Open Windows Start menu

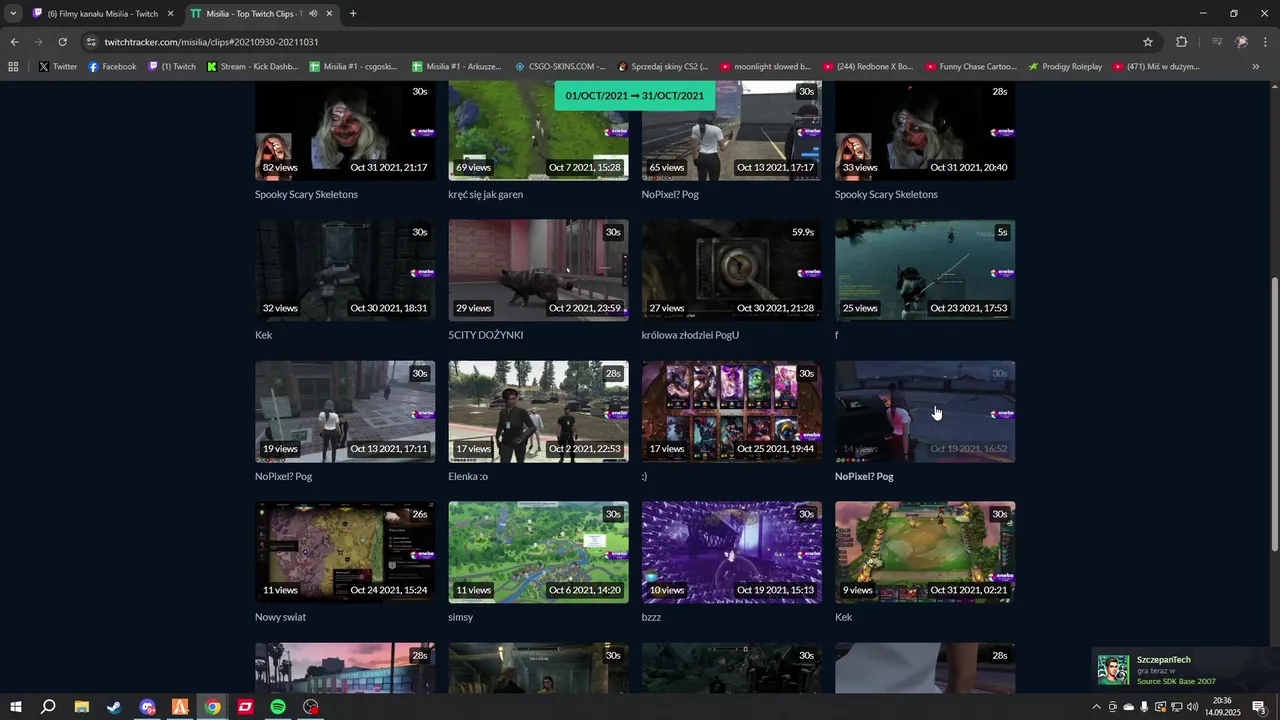(16, 707)
